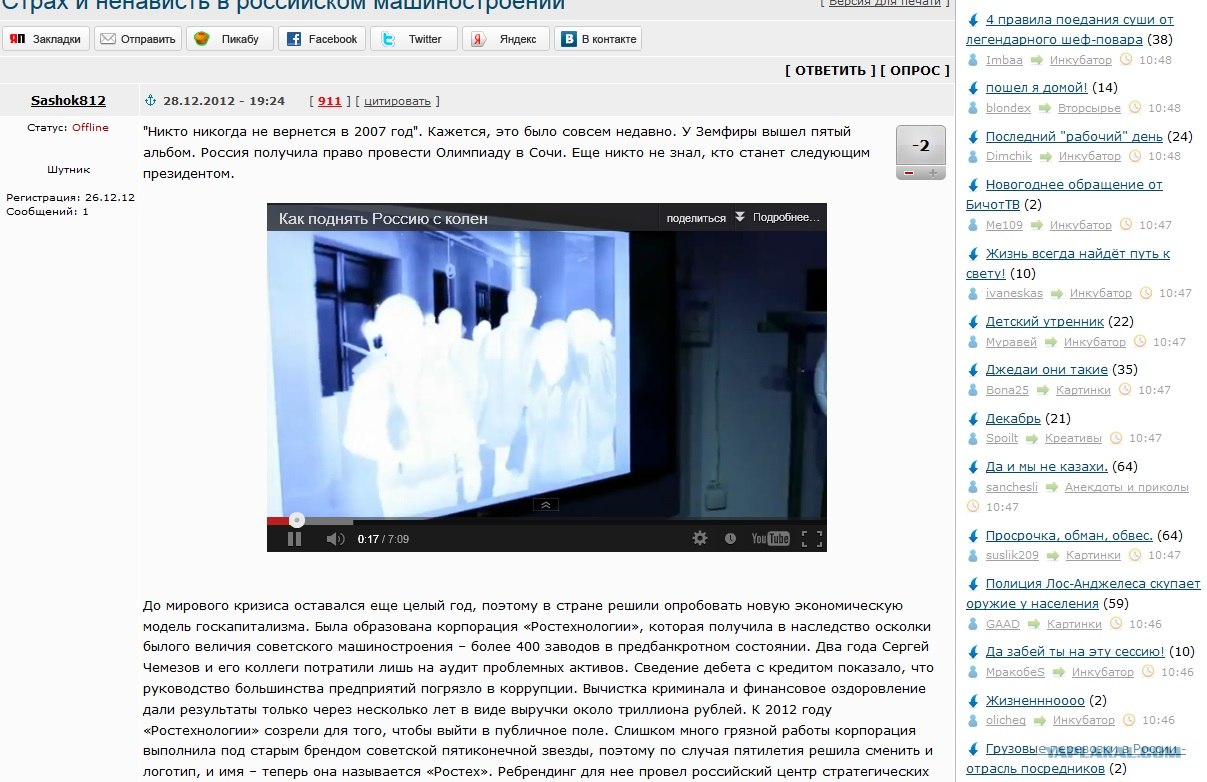Open video settings gear icon

[x=700, y=538]
